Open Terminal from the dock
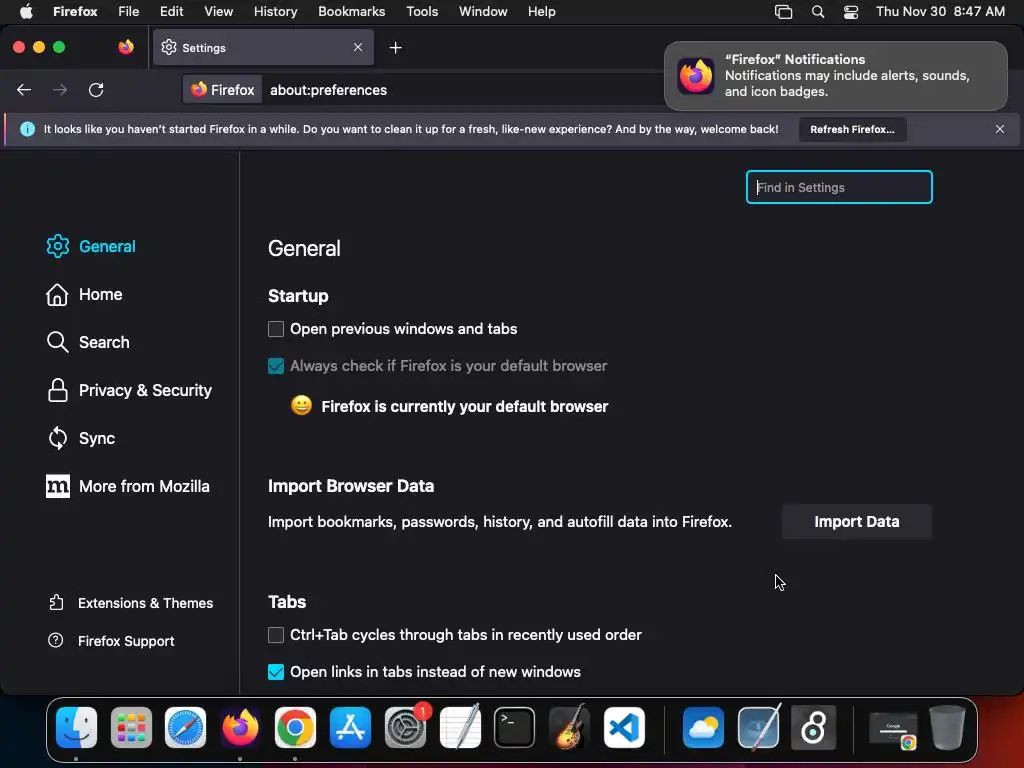This screenshot has height=768, width=1024. [515, 727]
